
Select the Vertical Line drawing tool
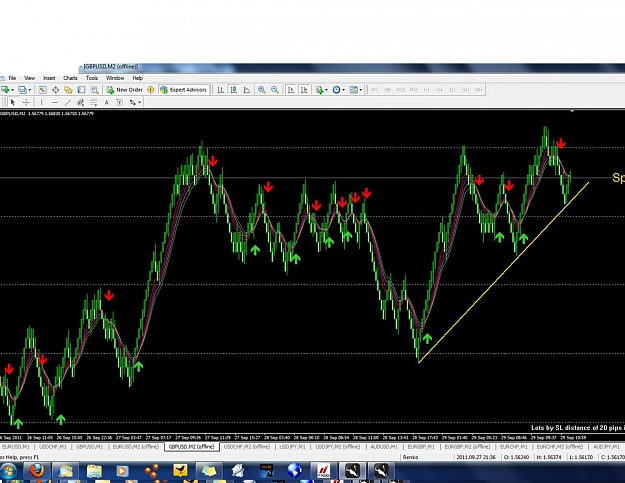[41, 102]
